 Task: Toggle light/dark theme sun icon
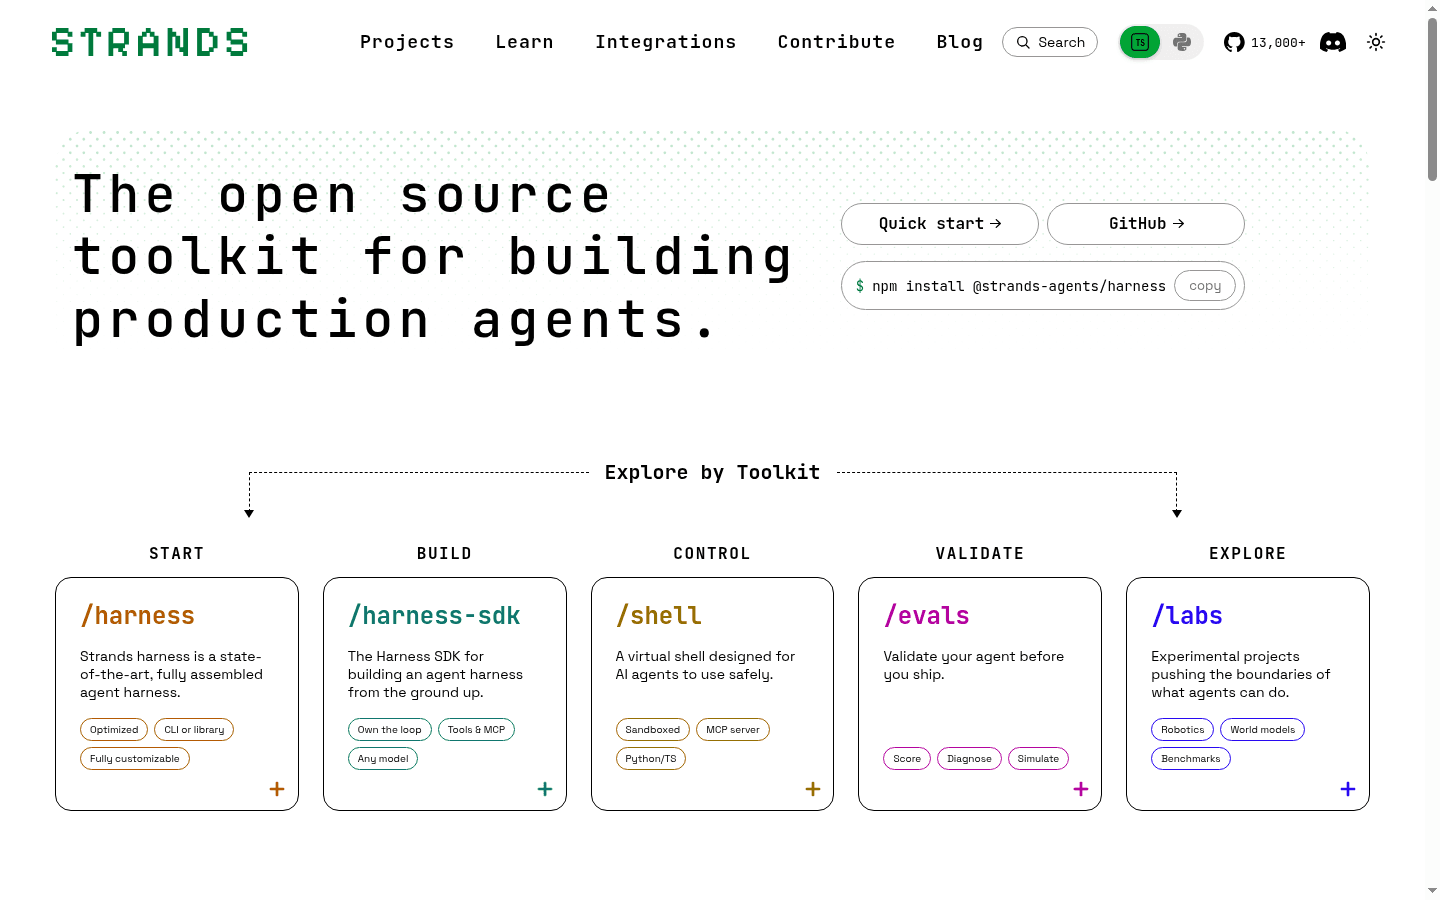[x=1376, y=42]
